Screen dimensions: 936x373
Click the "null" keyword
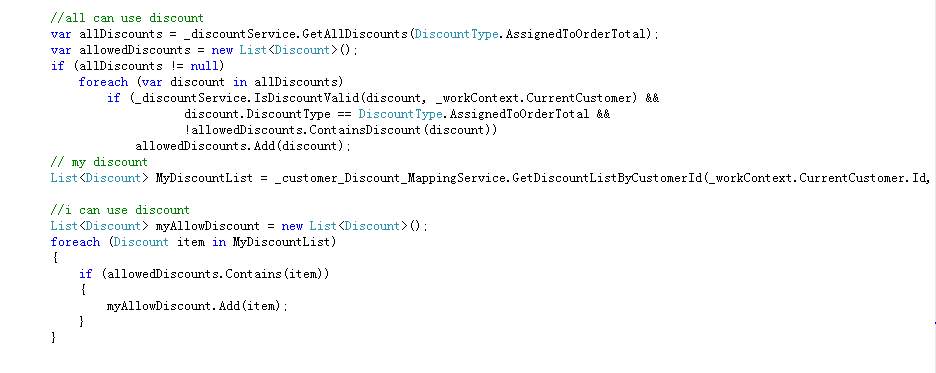click(204, 66)
